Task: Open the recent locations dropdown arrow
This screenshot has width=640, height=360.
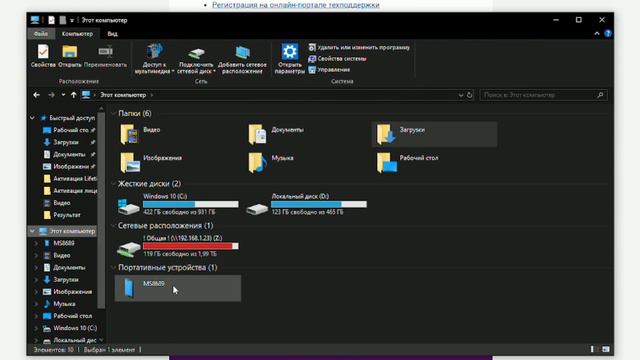Action: [x=63, y=95]
